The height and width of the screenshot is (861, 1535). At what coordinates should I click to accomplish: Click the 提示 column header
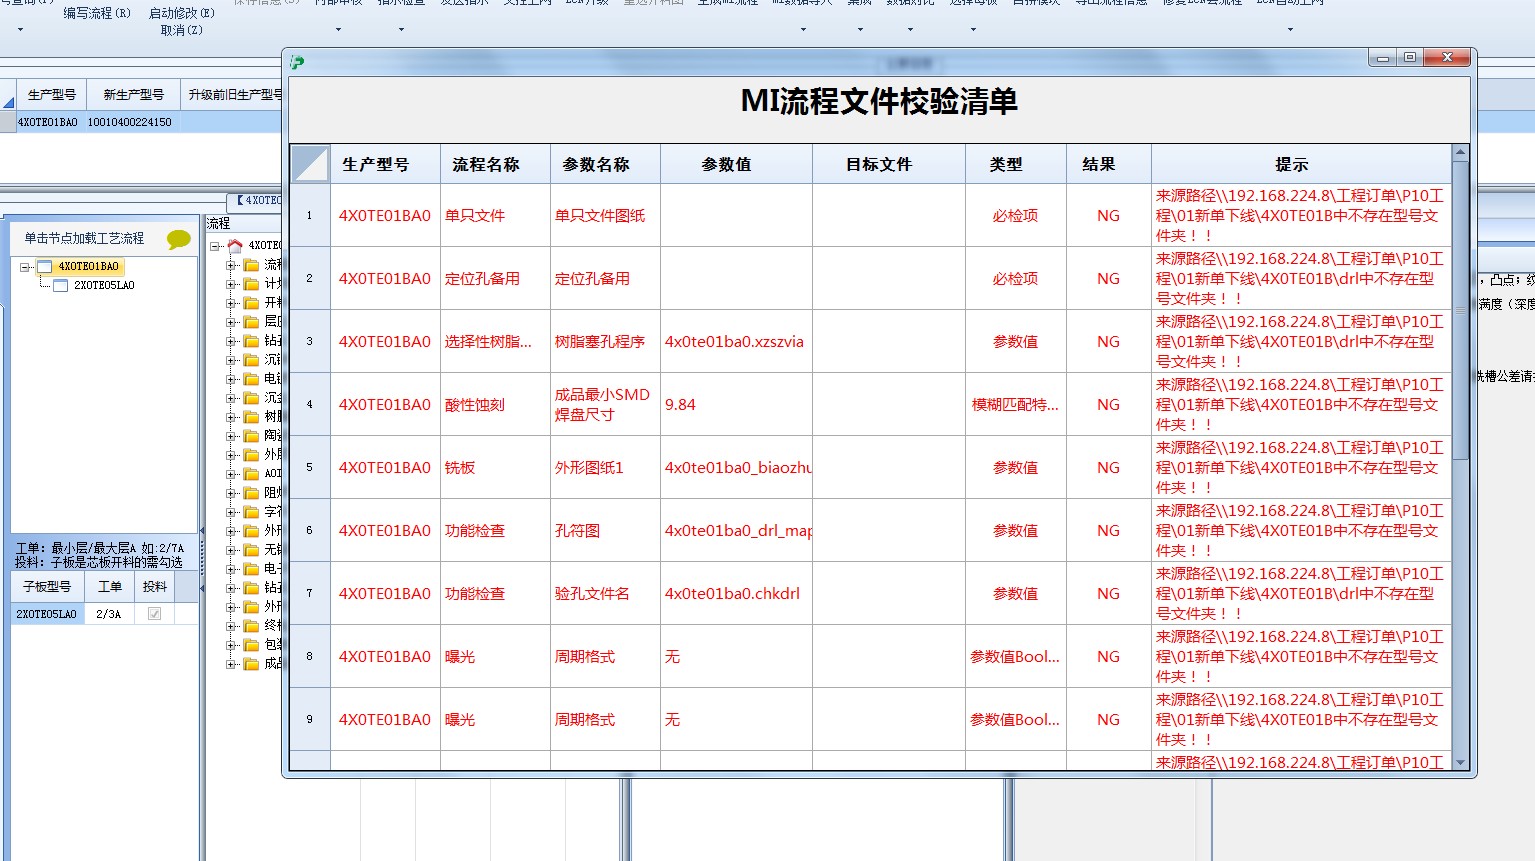(1301, 164)
